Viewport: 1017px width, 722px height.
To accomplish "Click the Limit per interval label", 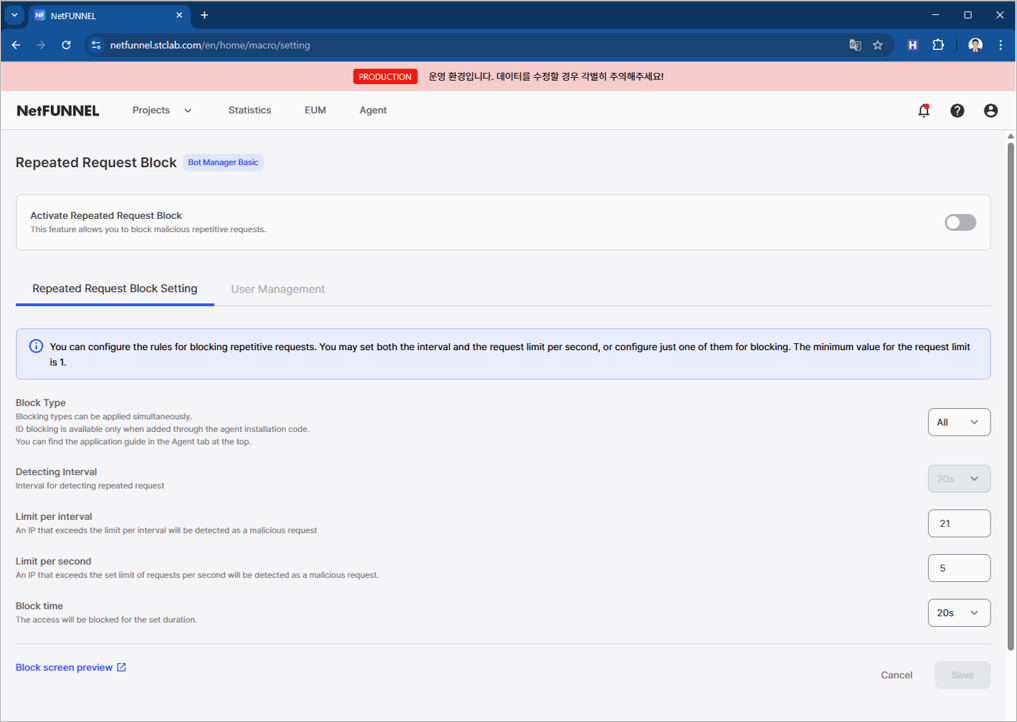I will click(54, 516).
